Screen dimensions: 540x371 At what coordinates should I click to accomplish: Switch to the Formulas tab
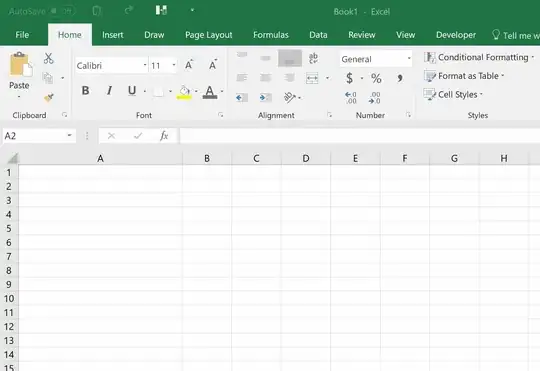click(271, 35)
